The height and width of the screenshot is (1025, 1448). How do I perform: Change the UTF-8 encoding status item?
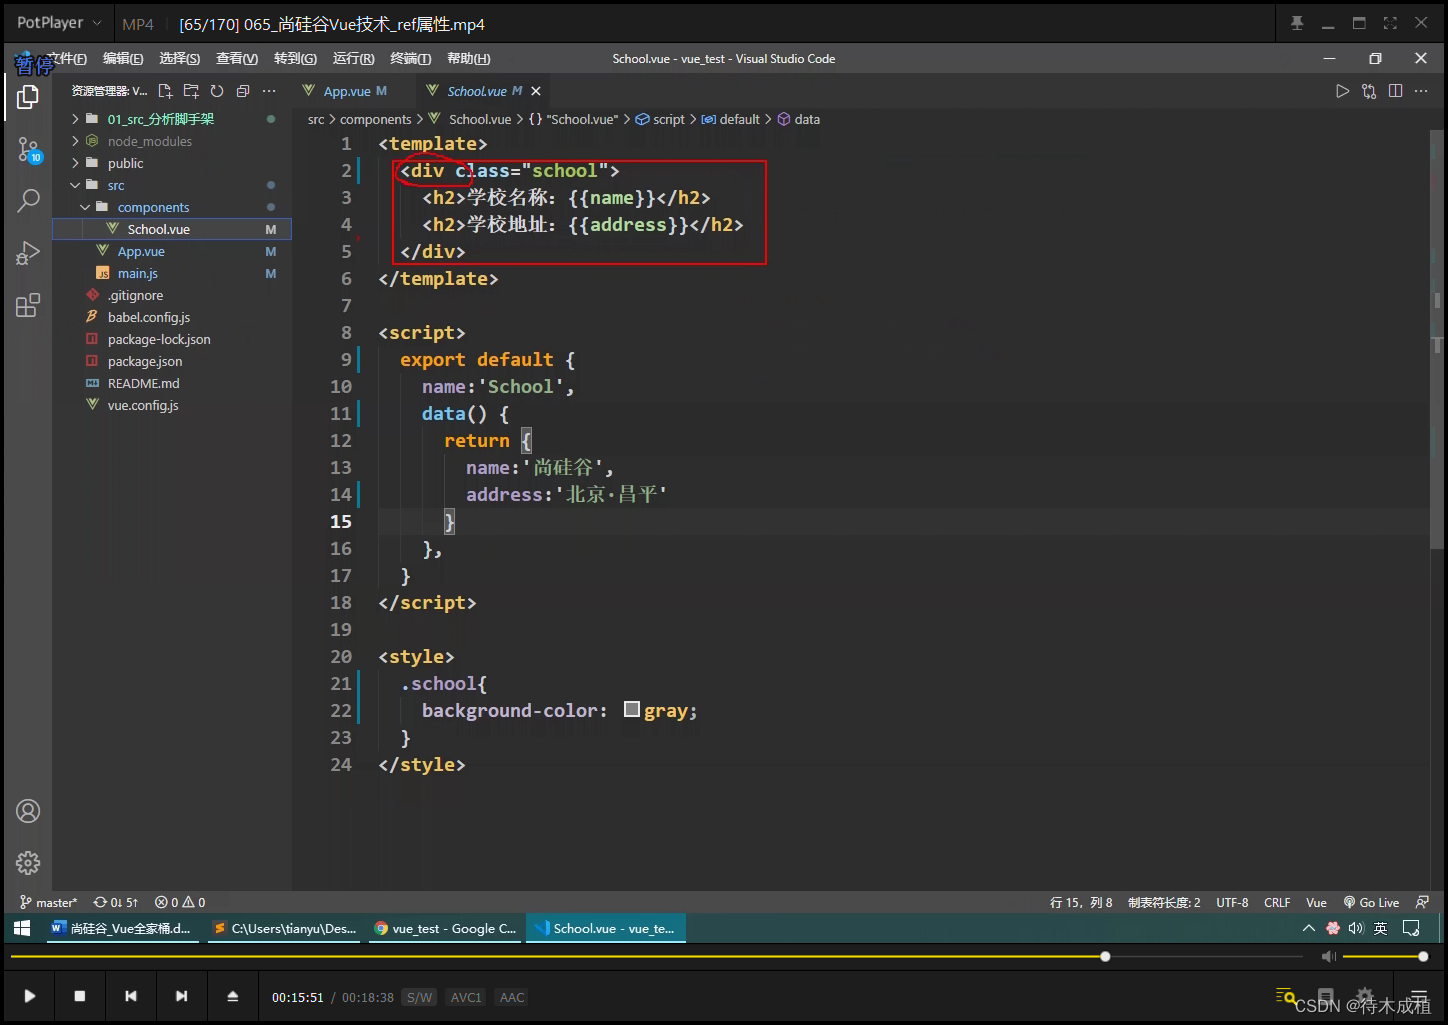click(1232, 902)
